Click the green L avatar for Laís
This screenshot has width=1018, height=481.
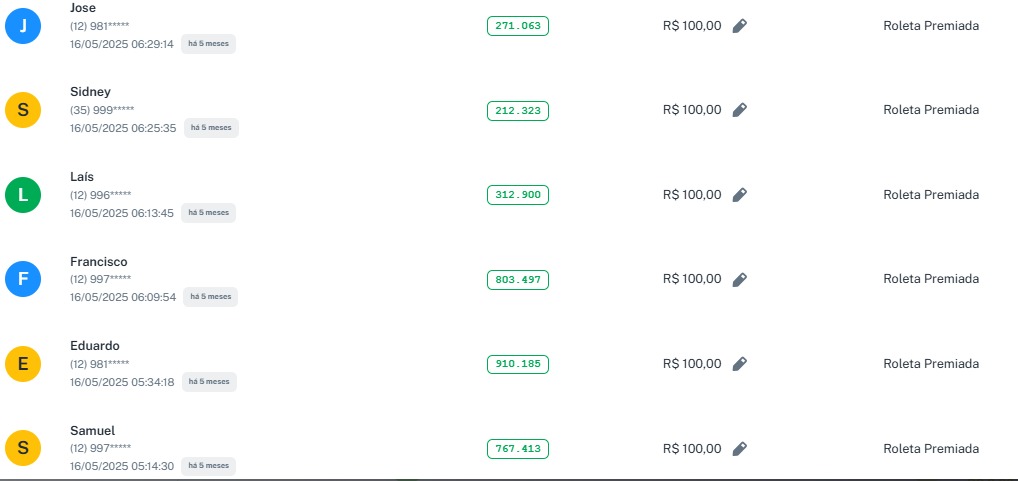[x=23, y=195]
